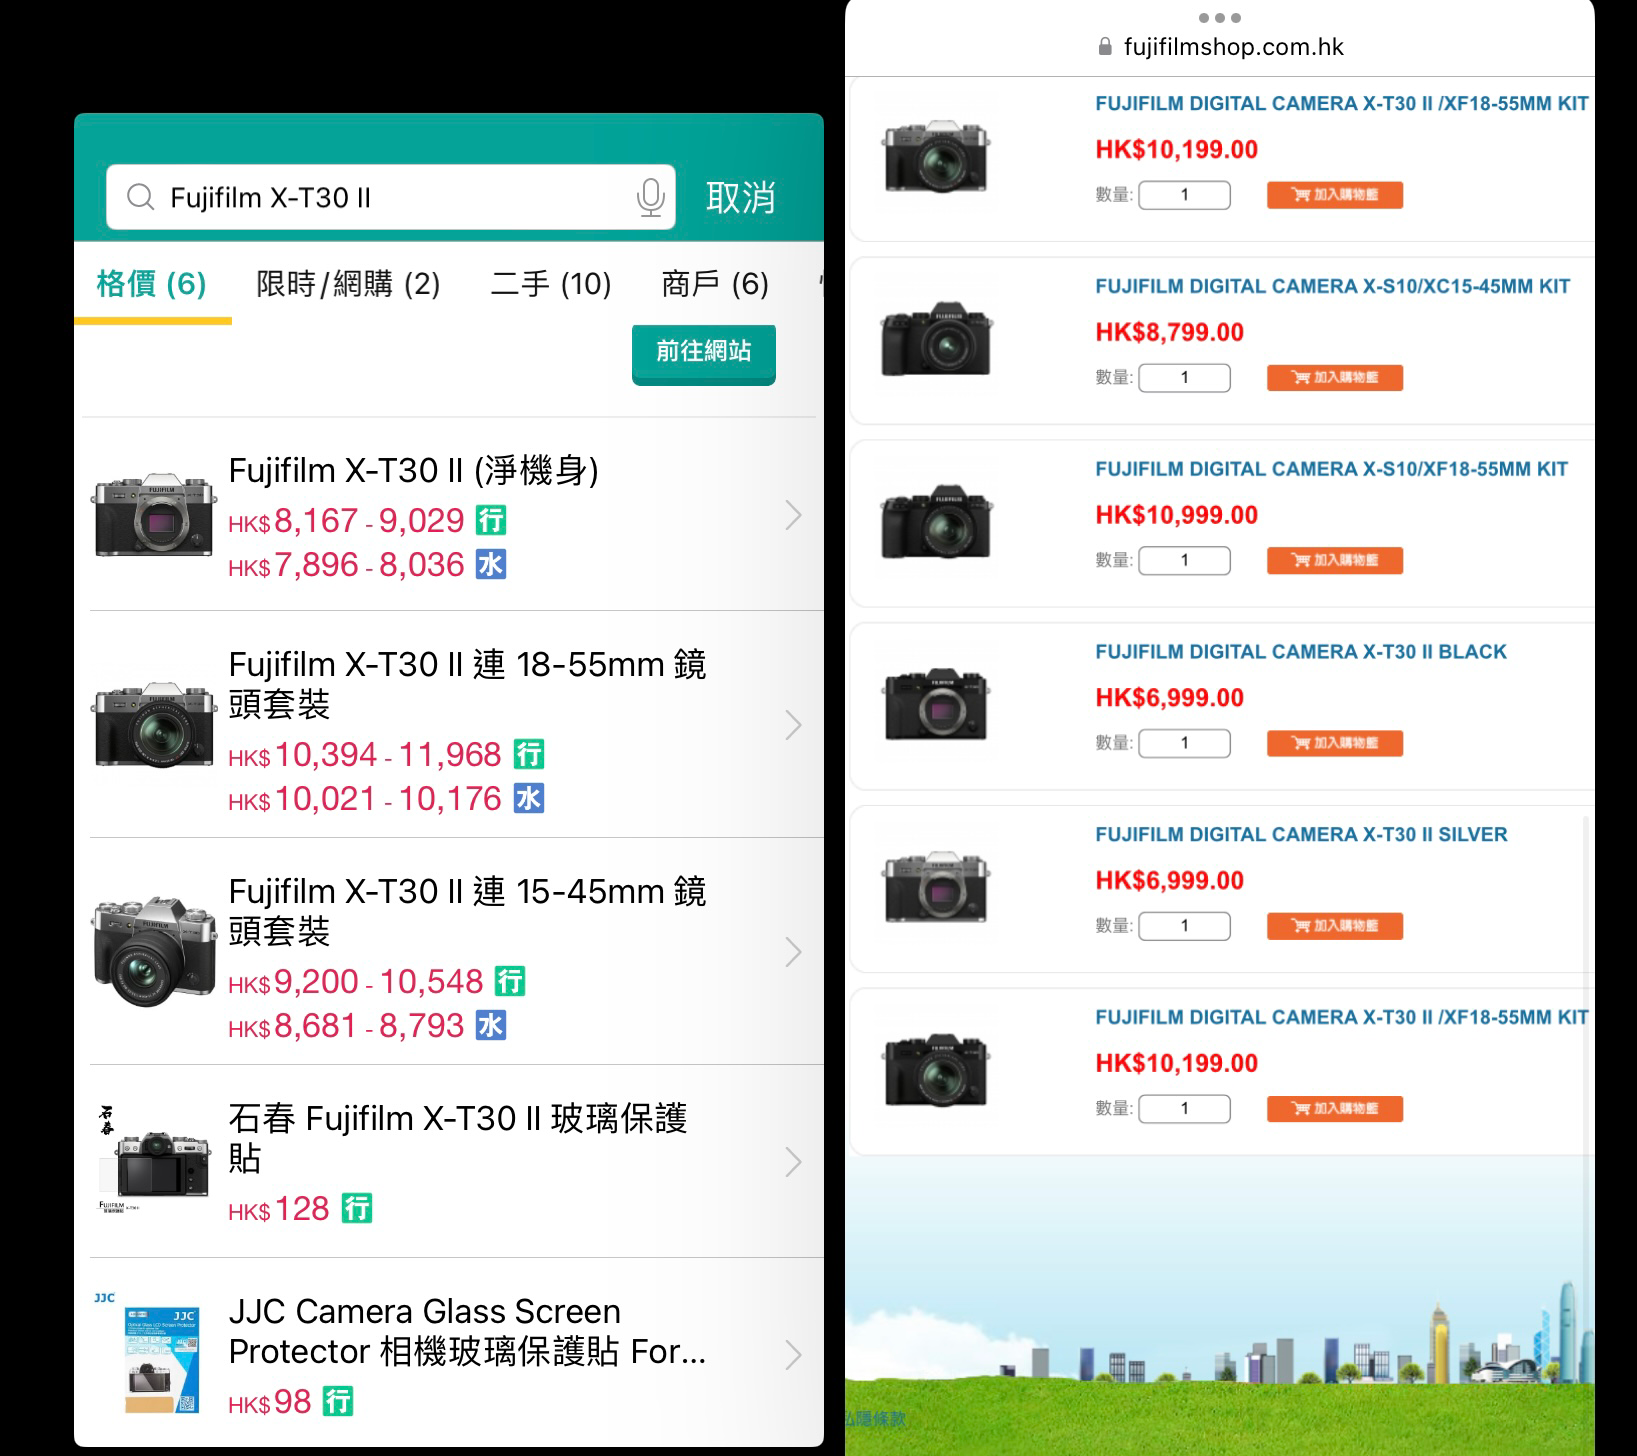Image resolution: width=1637 pixels, height=1456 pixels.
Task: Open X-T30 II SILVER body image
Action: [x=936, y=886]
